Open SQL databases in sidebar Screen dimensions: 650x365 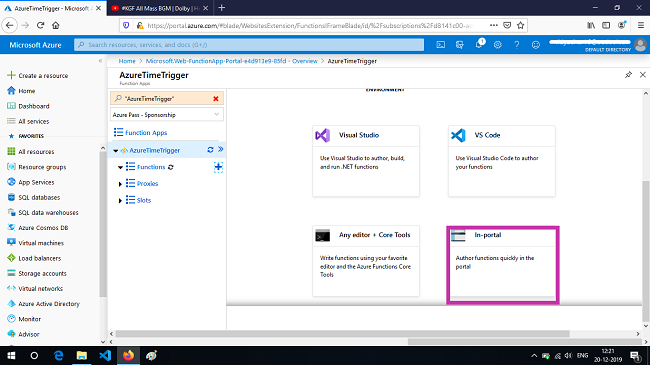click(34, 197)
